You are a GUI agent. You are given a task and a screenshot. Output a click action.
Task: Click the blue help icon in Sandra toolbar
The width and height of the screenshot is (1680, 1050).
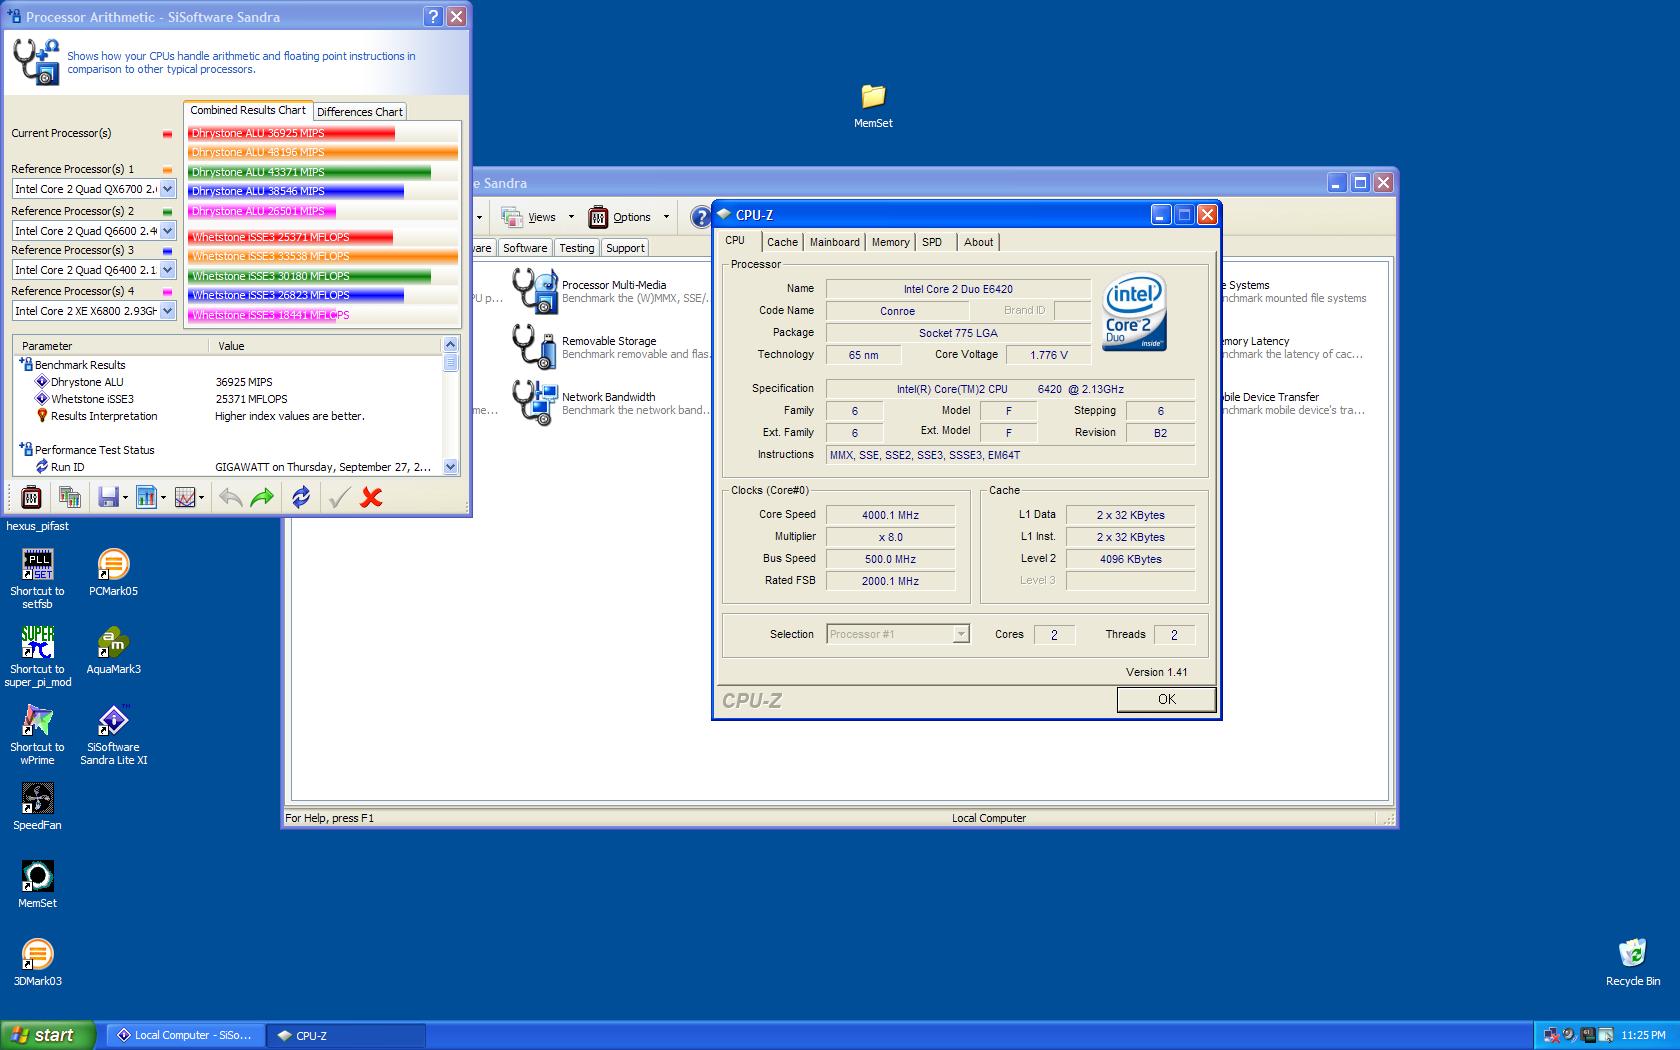point(701,217)
